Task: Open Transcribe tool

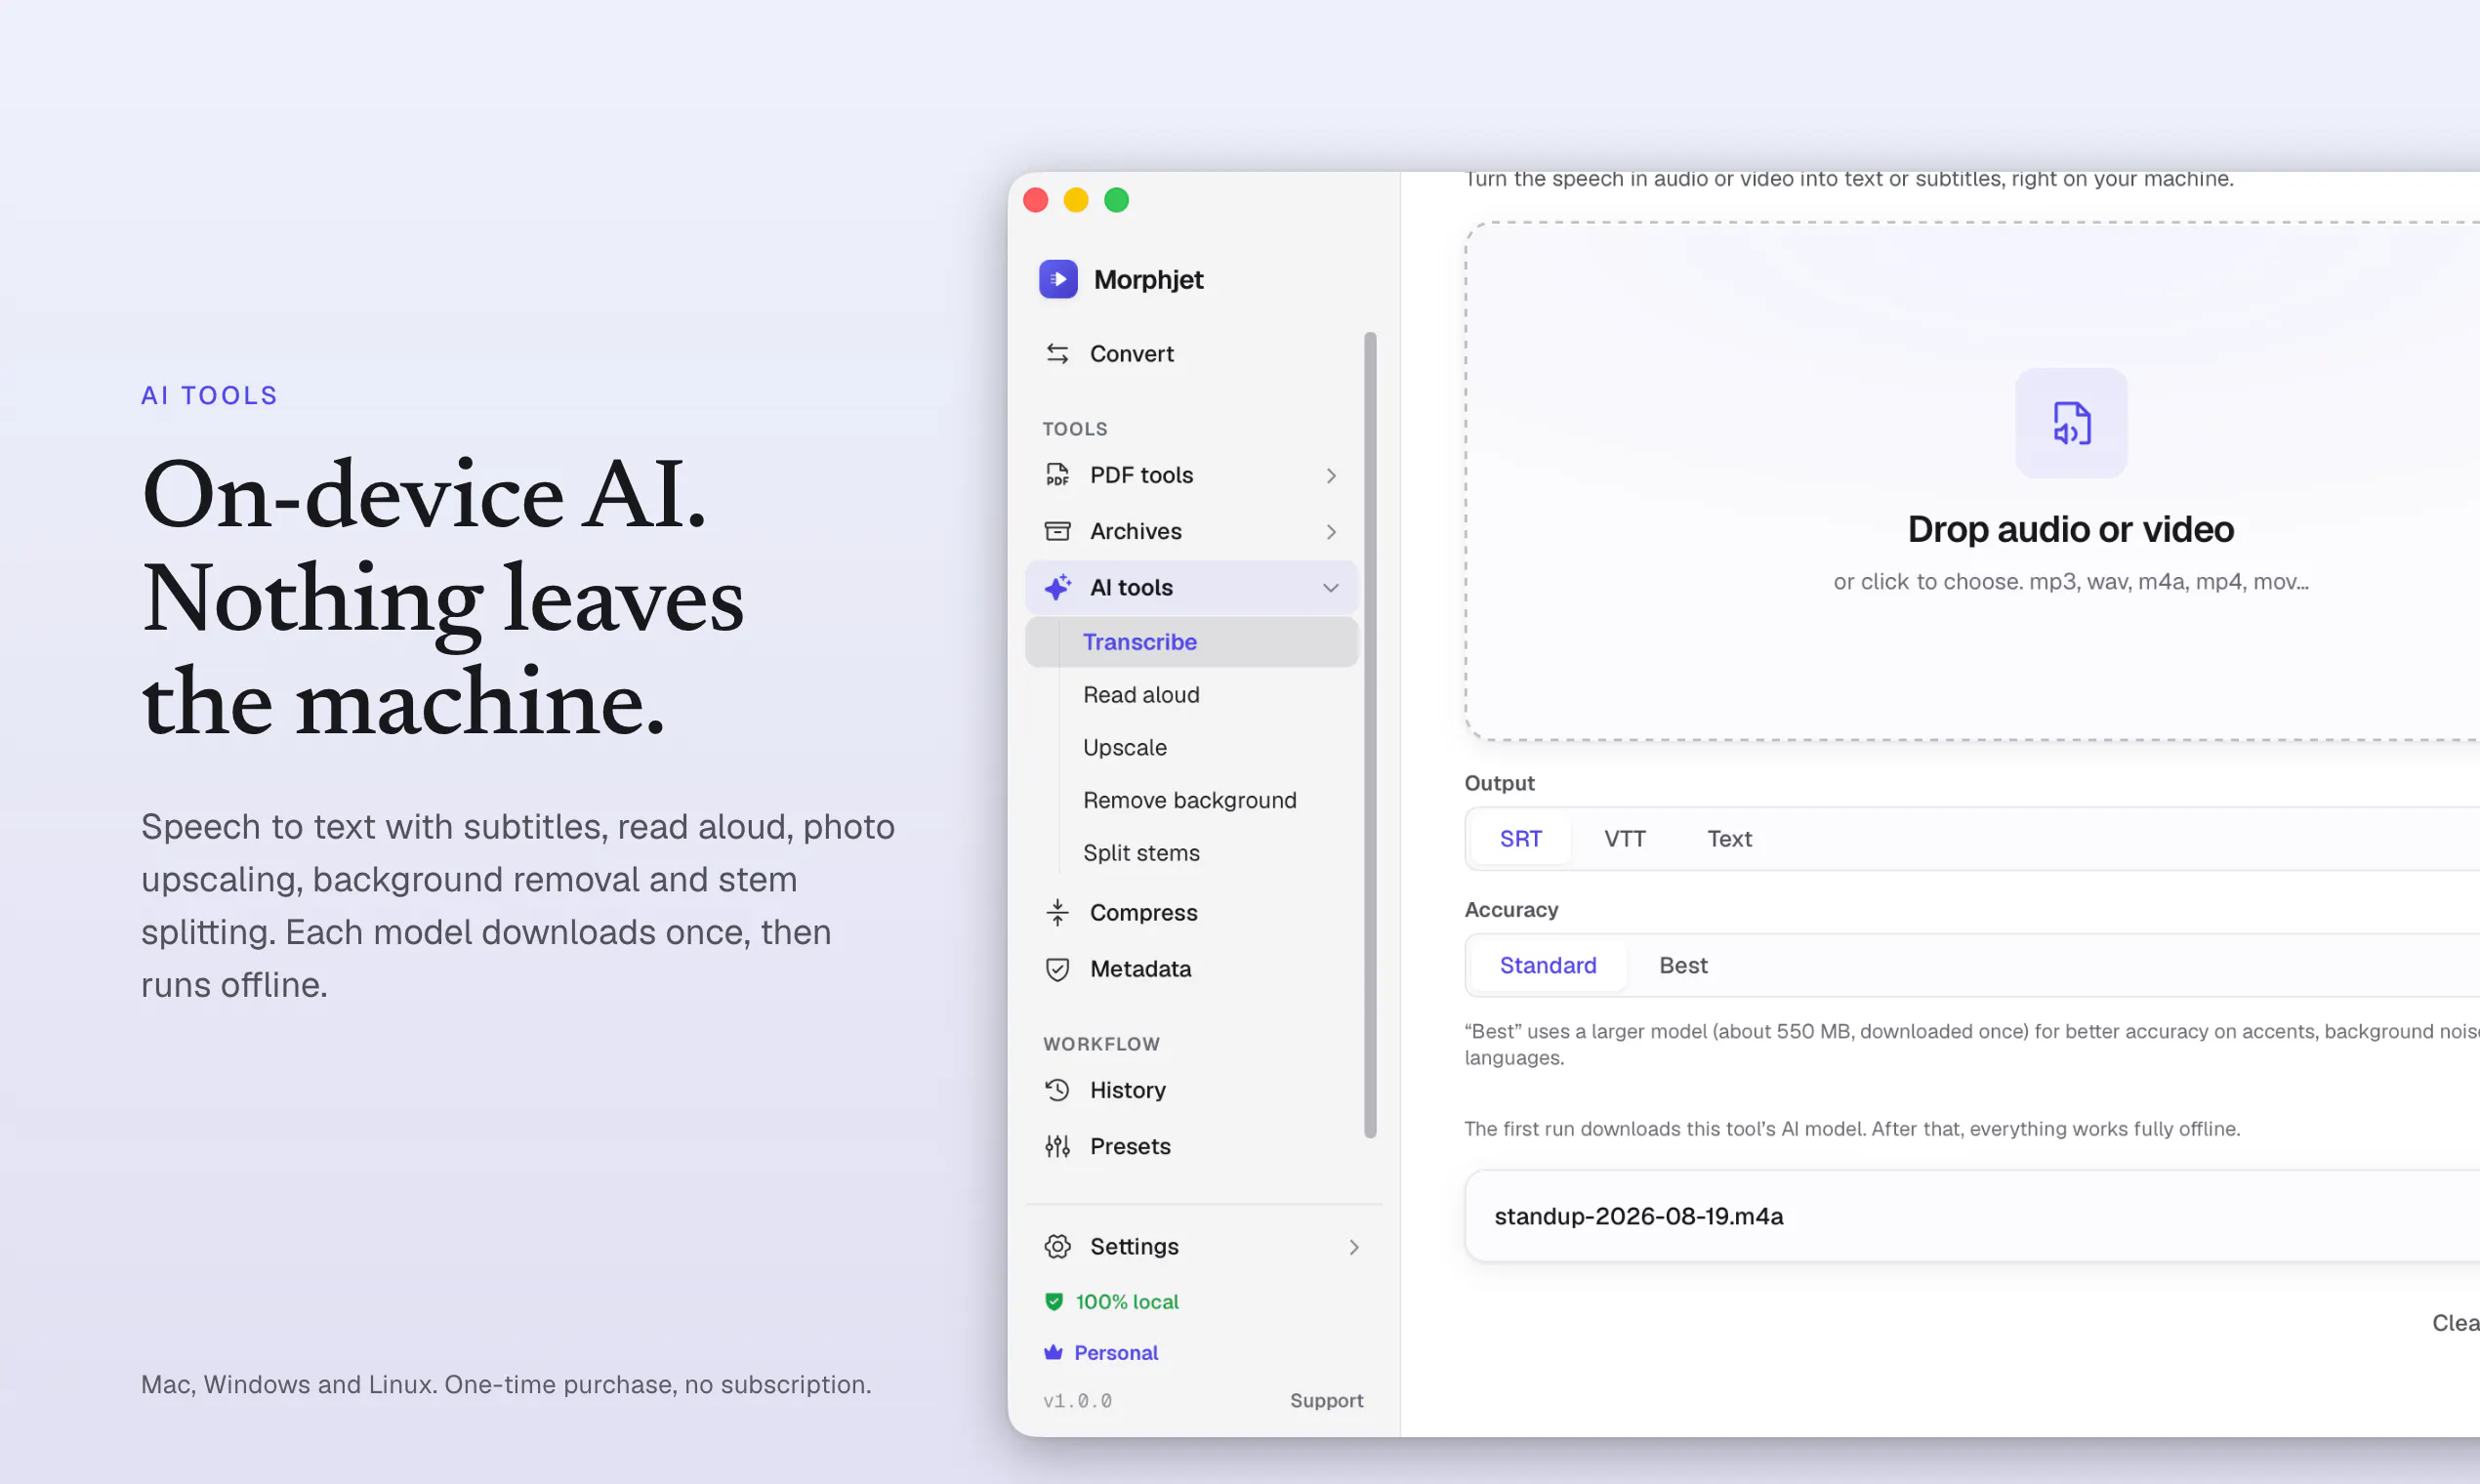Action: (x=1191, y=642)
